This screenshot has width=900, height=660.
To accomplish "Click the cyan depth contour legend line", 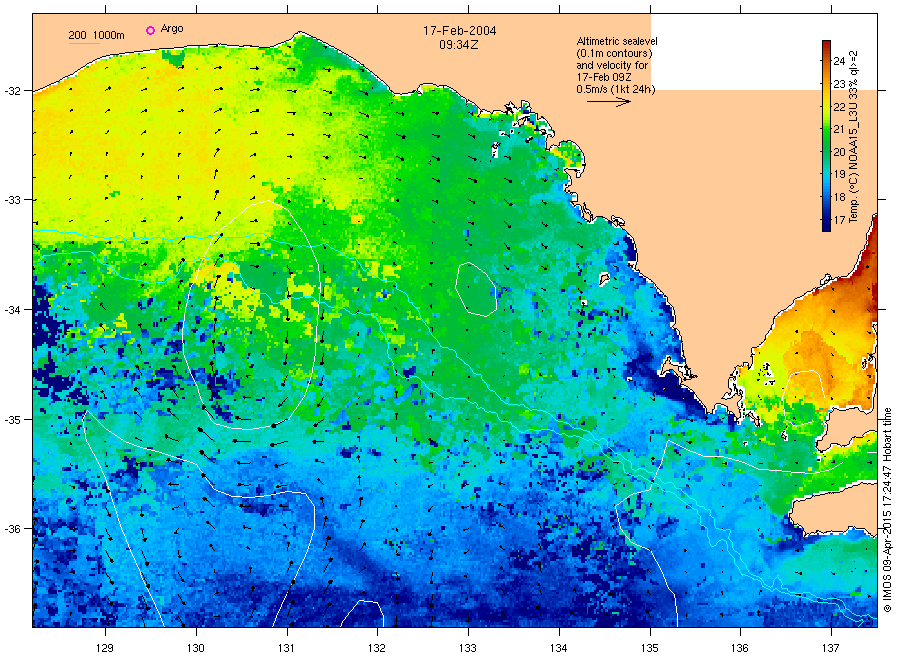I will pyautogui.click(x=84, y=44).
